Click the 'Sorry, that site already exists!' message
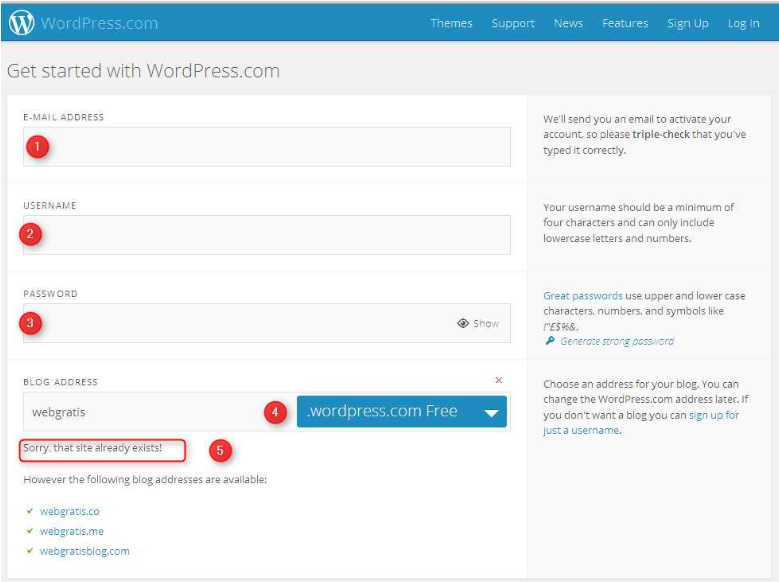Viewport: 779px width, 582px height. (92, 448)
